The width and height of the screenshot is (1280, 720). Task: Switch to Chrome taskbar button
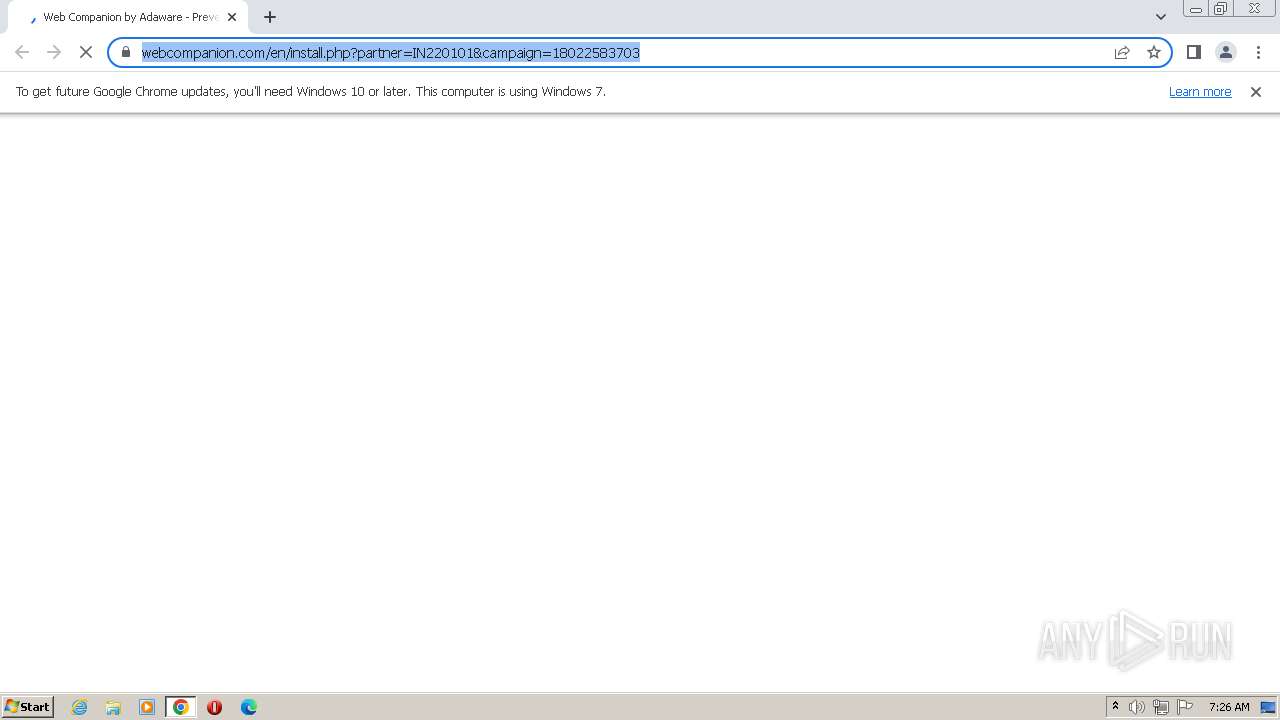[181, 707]
